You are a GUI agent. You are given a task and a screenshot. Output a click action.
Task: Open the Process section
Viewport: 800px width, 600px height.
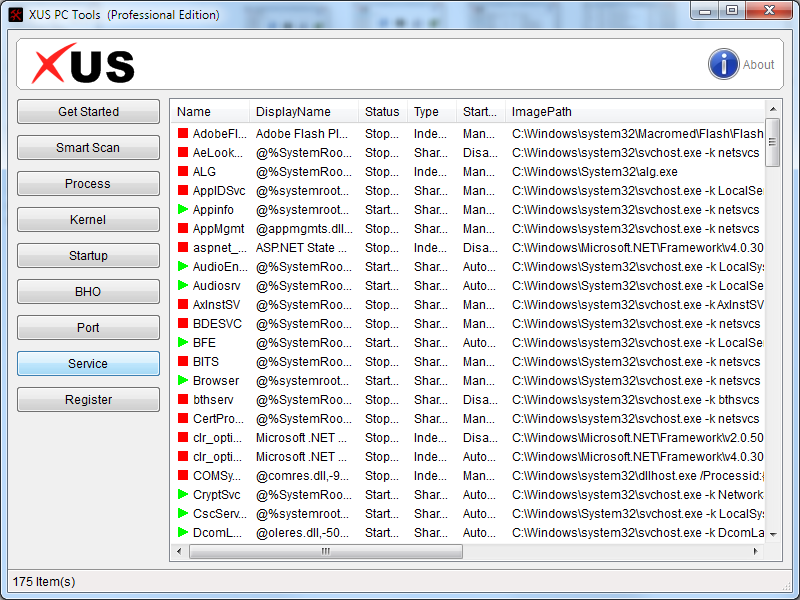pyautogui.click(x=88, y=184)
